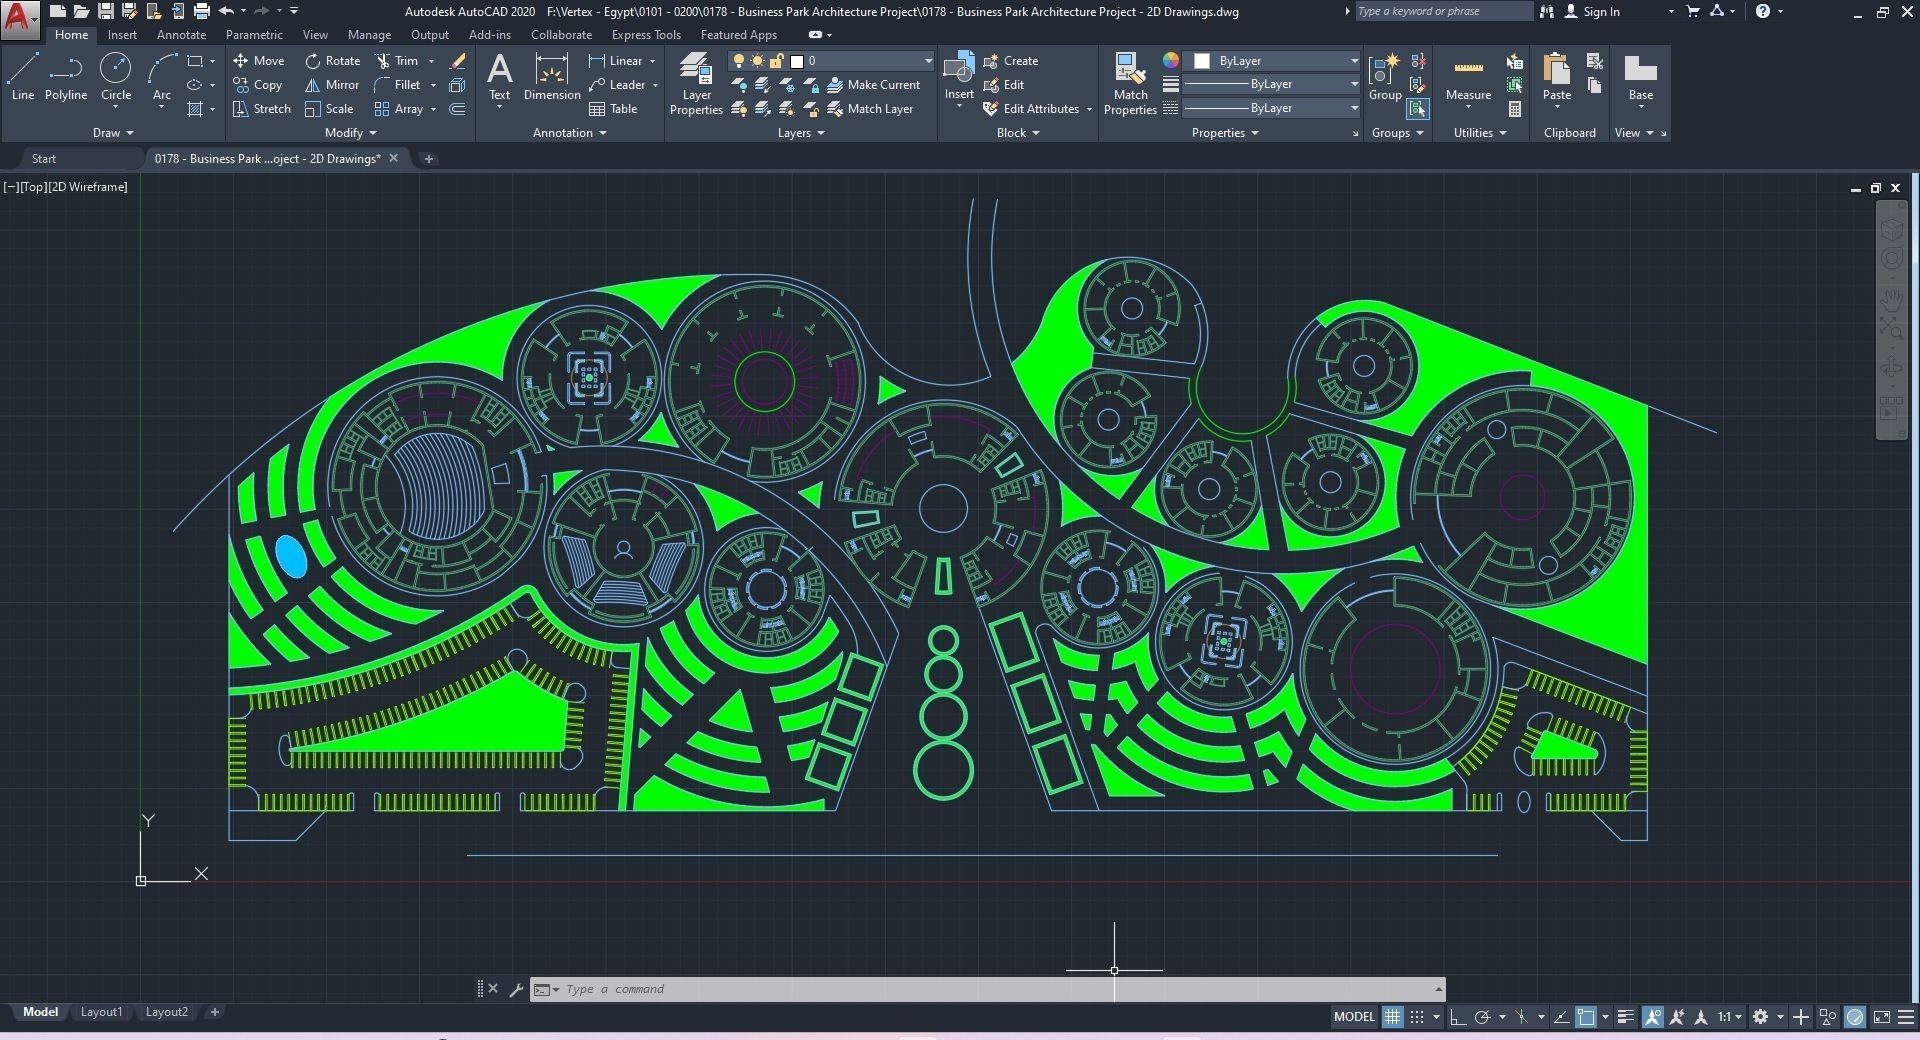Click the Save icon in Quick Access toolbar
1920x1040 pixels.
pyautogui.click(x=105, y=11)
